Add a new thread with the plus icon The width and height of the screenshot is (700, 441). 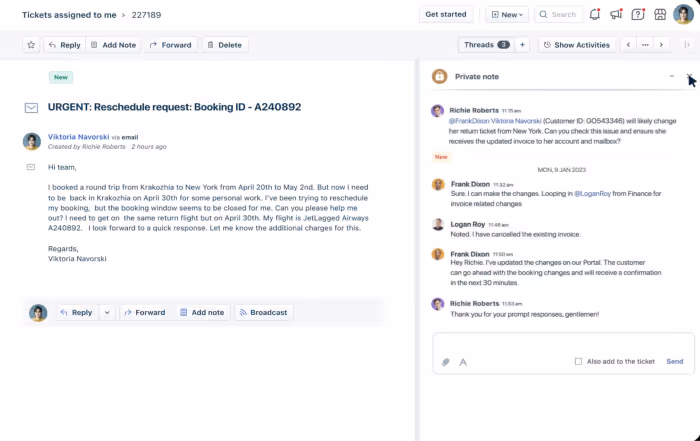point(522,45)
